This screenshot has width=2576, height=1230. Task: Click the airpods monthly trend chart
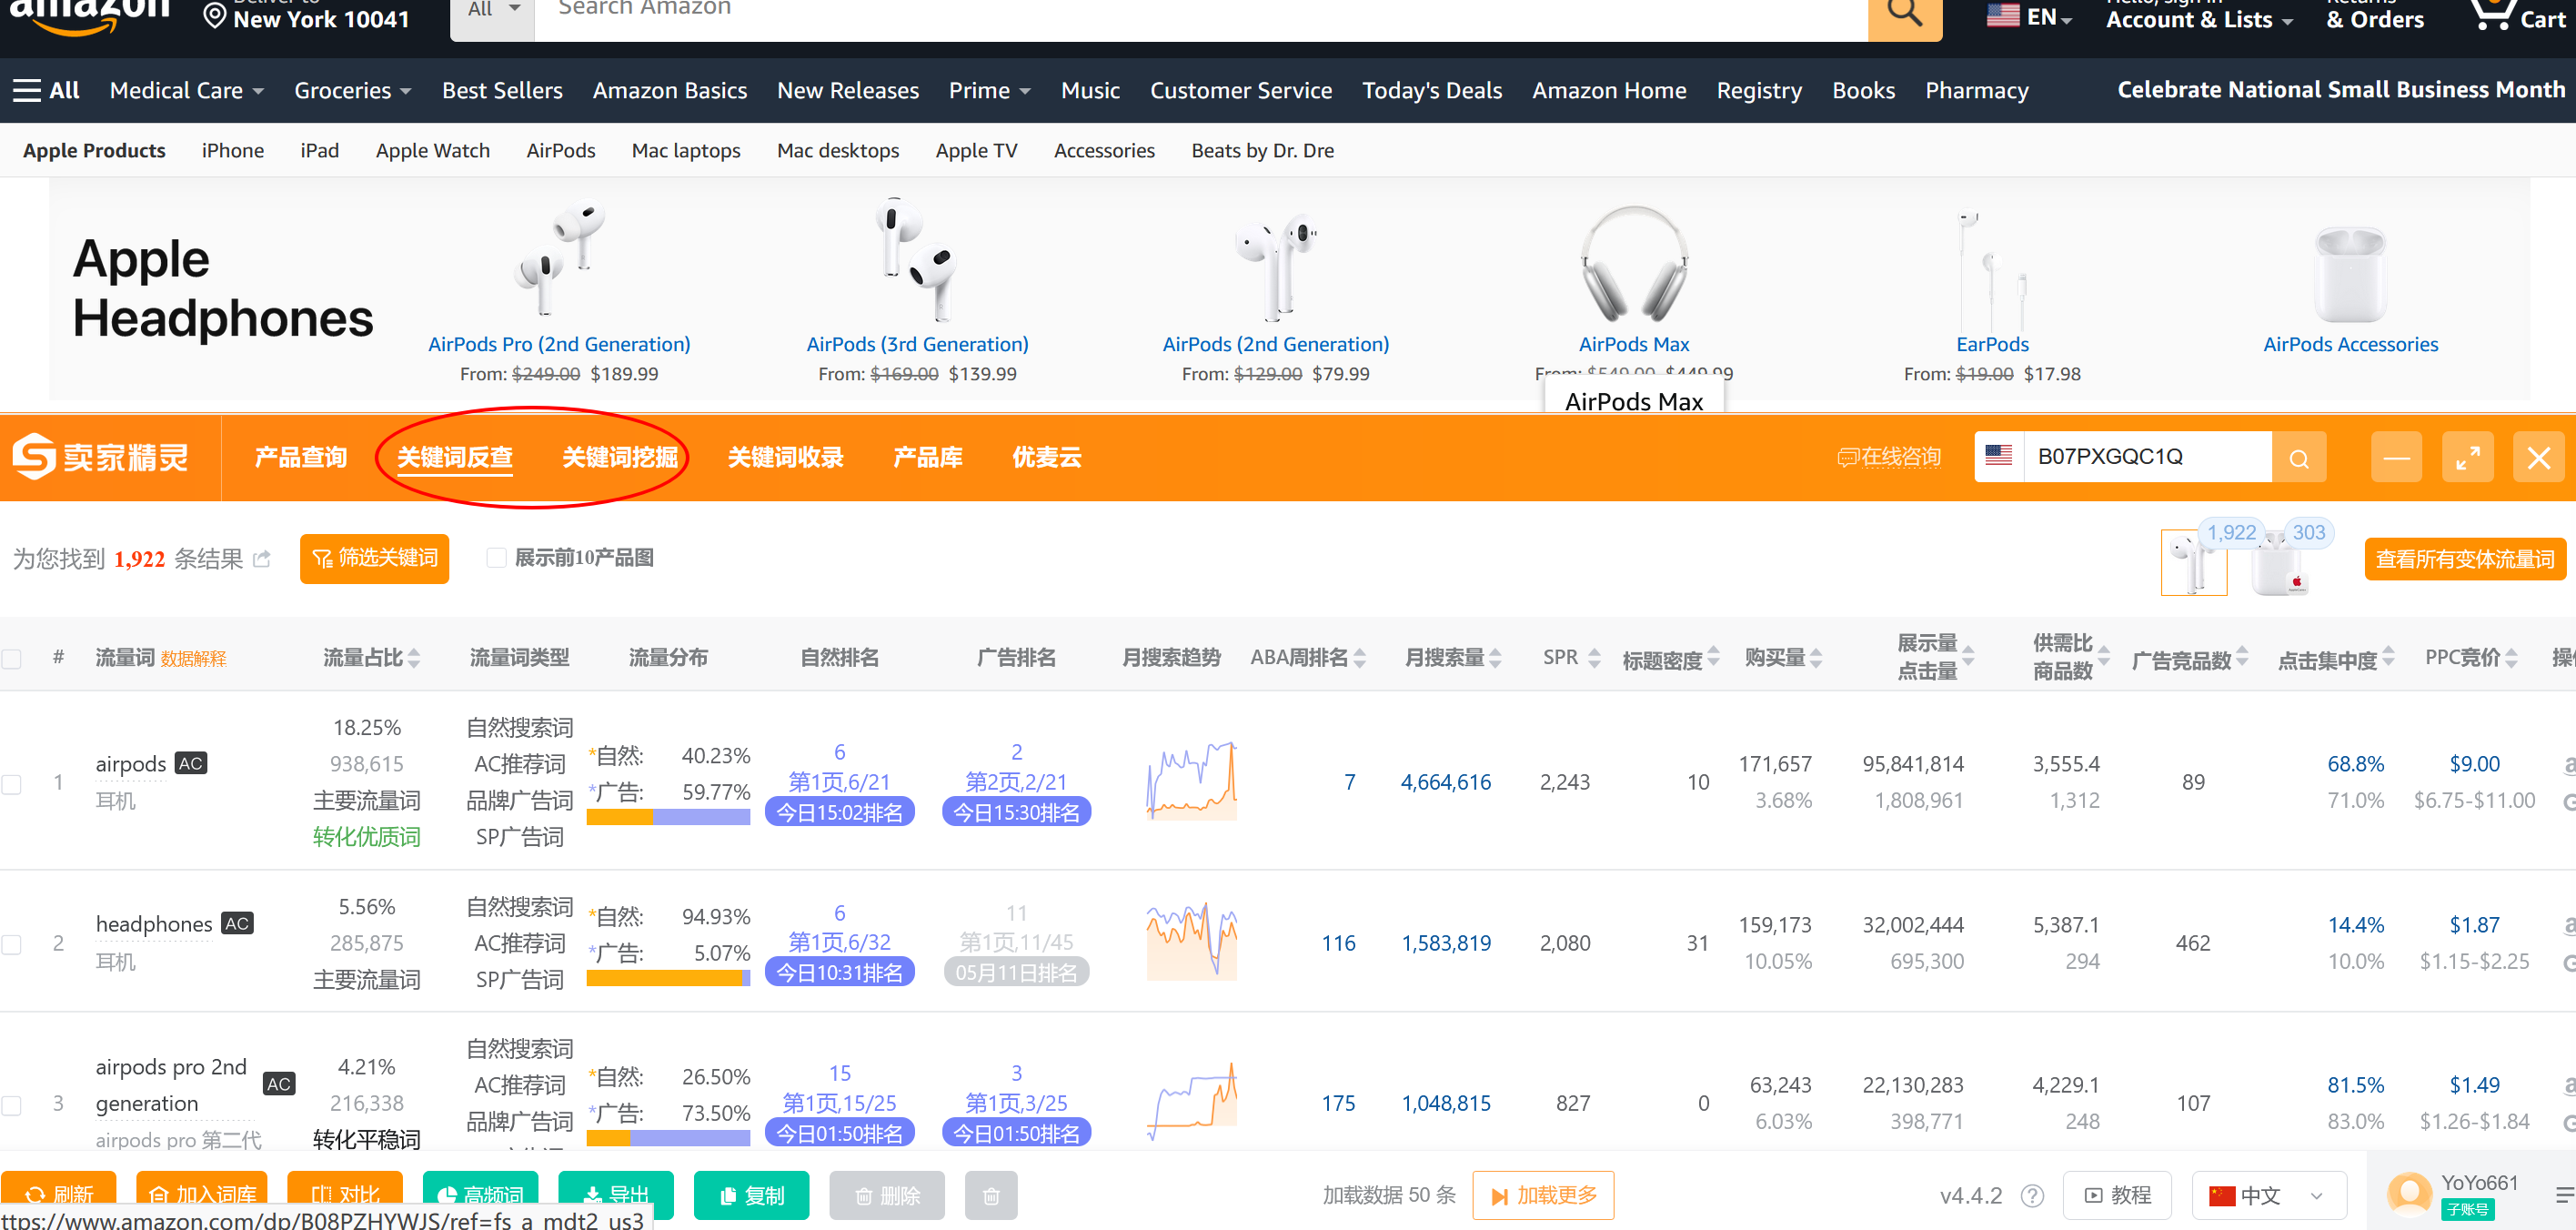[1191, 781]
